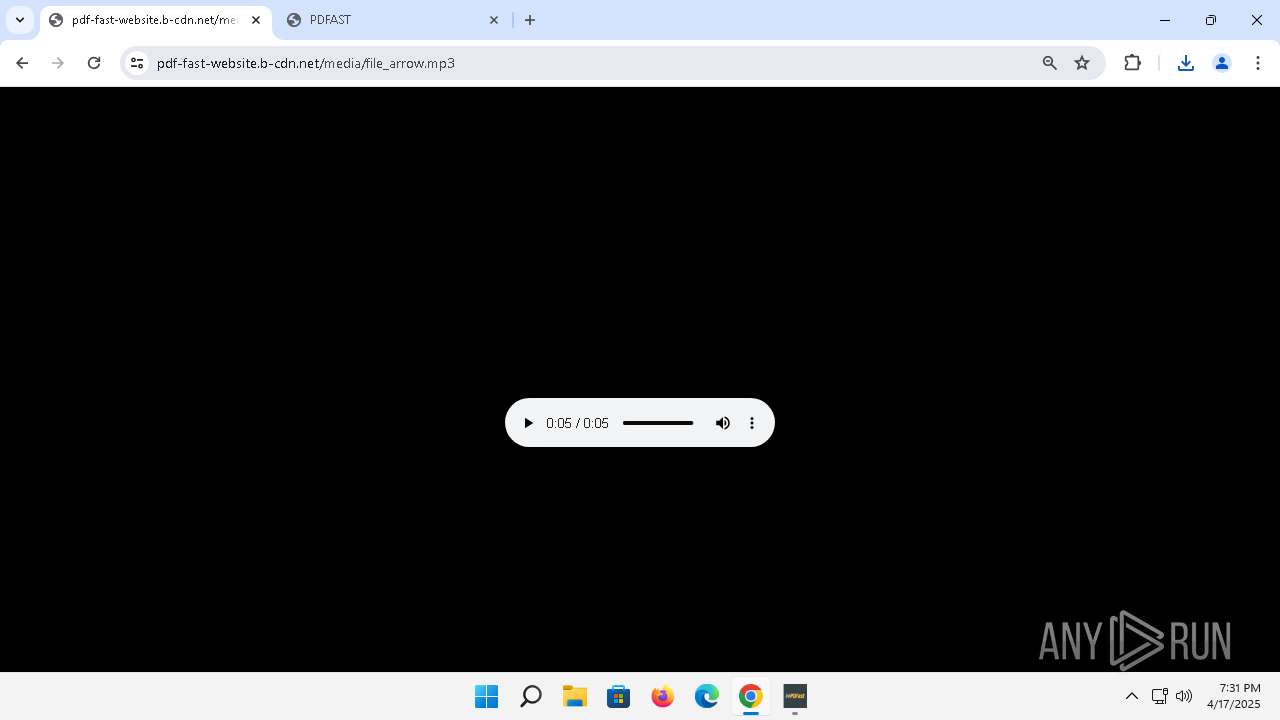The width and height of the screenshot is (1280, 720).
Task: Expand the tab search dropdown
Action: [x=20, y=20]
